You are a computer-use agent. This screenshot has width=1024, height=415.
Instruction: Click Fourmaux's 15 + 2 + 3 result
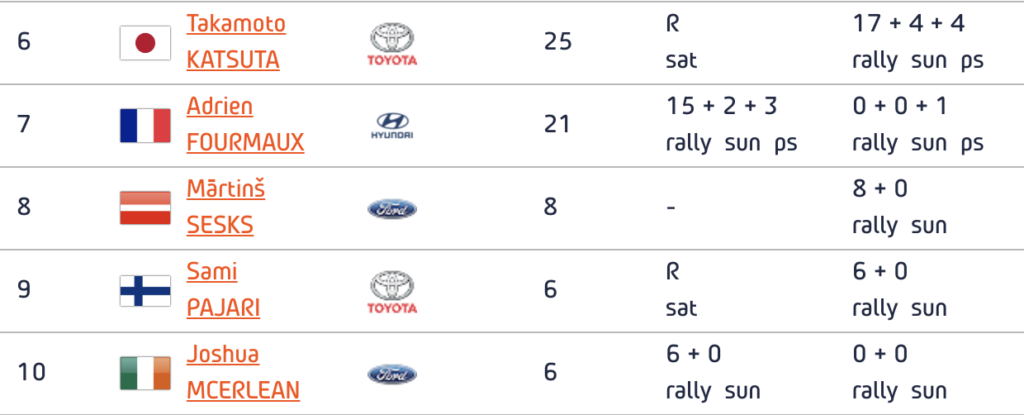pyautogui.click(x=721, y=106)
